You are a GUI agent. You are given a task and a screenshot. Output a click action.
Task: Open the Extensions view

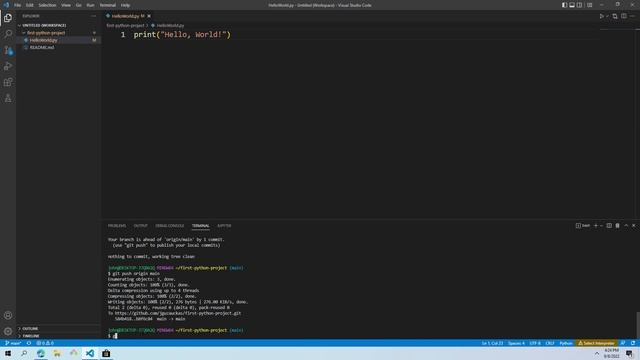point(8,82)
